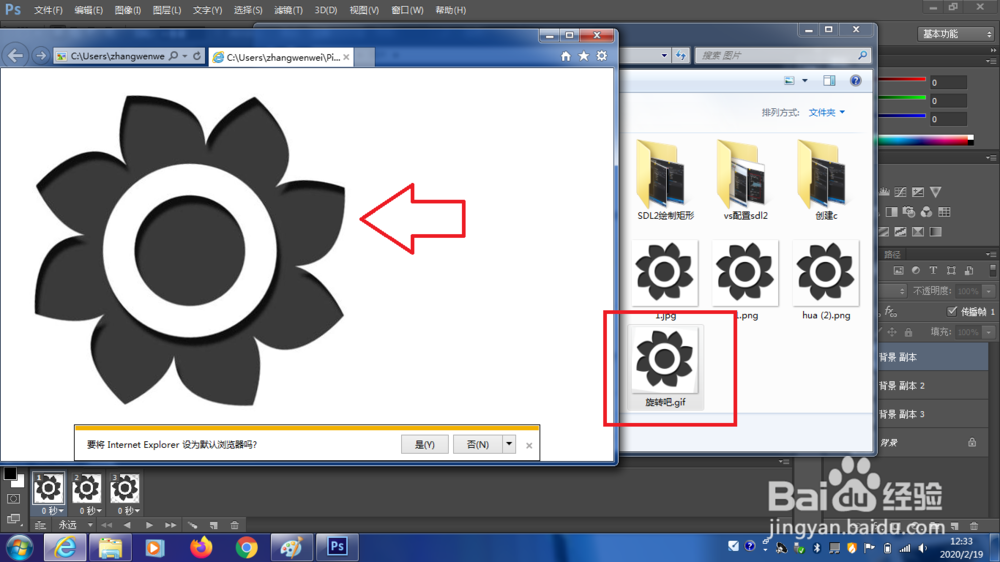Screen dimensions: 1000x562
Task: Click the IE home icon
Action: point(566,56)
